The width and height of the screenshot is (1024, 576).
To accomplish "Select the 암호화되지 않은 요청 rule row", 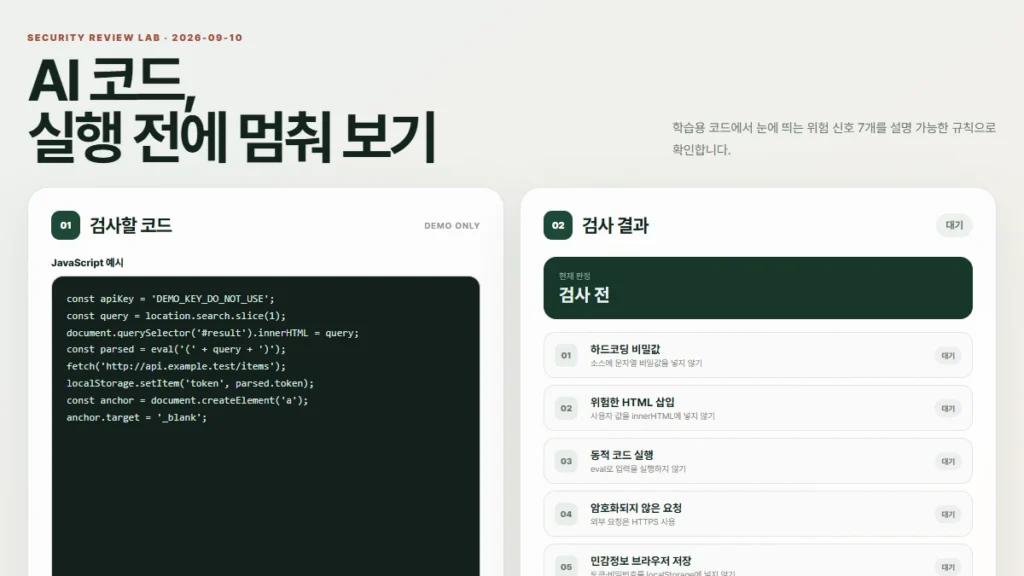I will click(x=758, y=514).
